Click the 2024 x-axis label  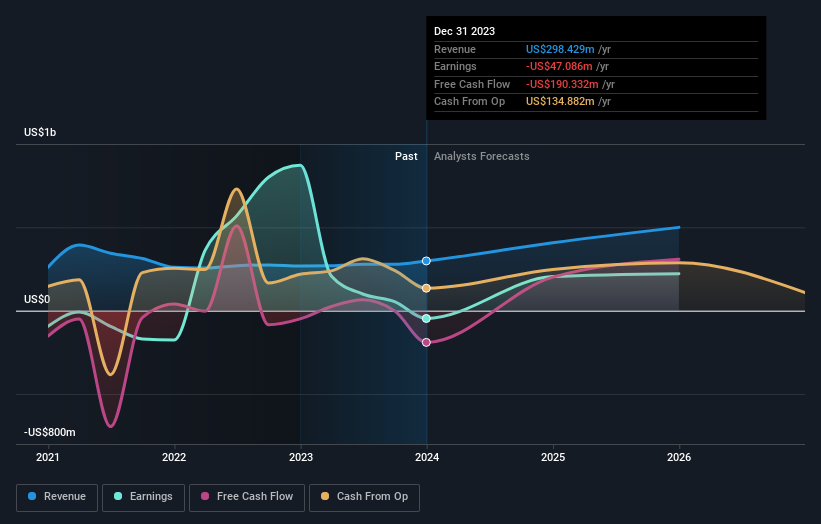[x=427, y=457]
